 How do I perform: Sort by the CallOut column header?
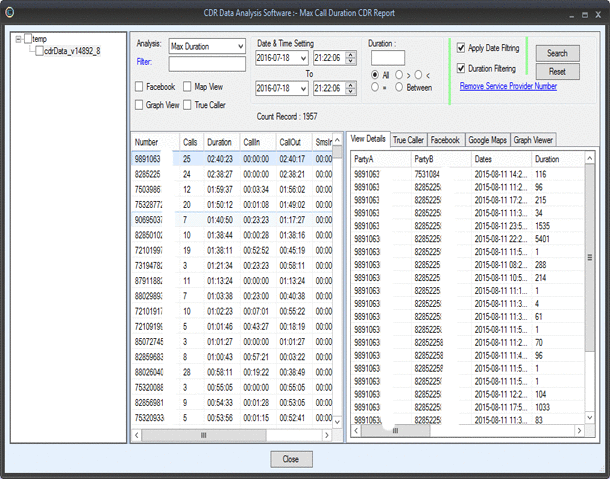tap(294, 142)
